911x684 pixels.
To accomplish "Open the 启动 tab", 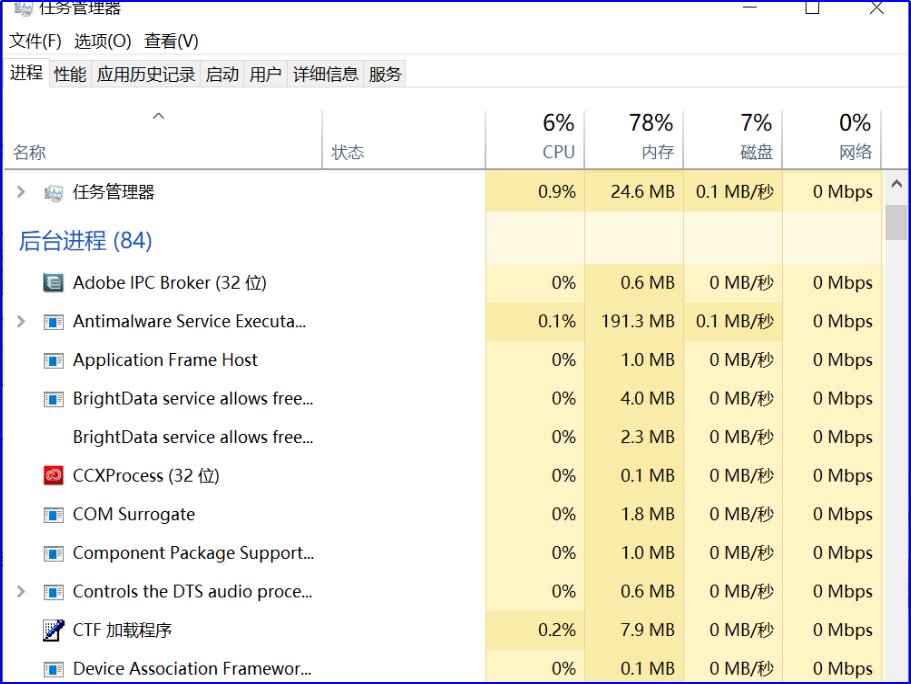I will click(x=222, y=74).
